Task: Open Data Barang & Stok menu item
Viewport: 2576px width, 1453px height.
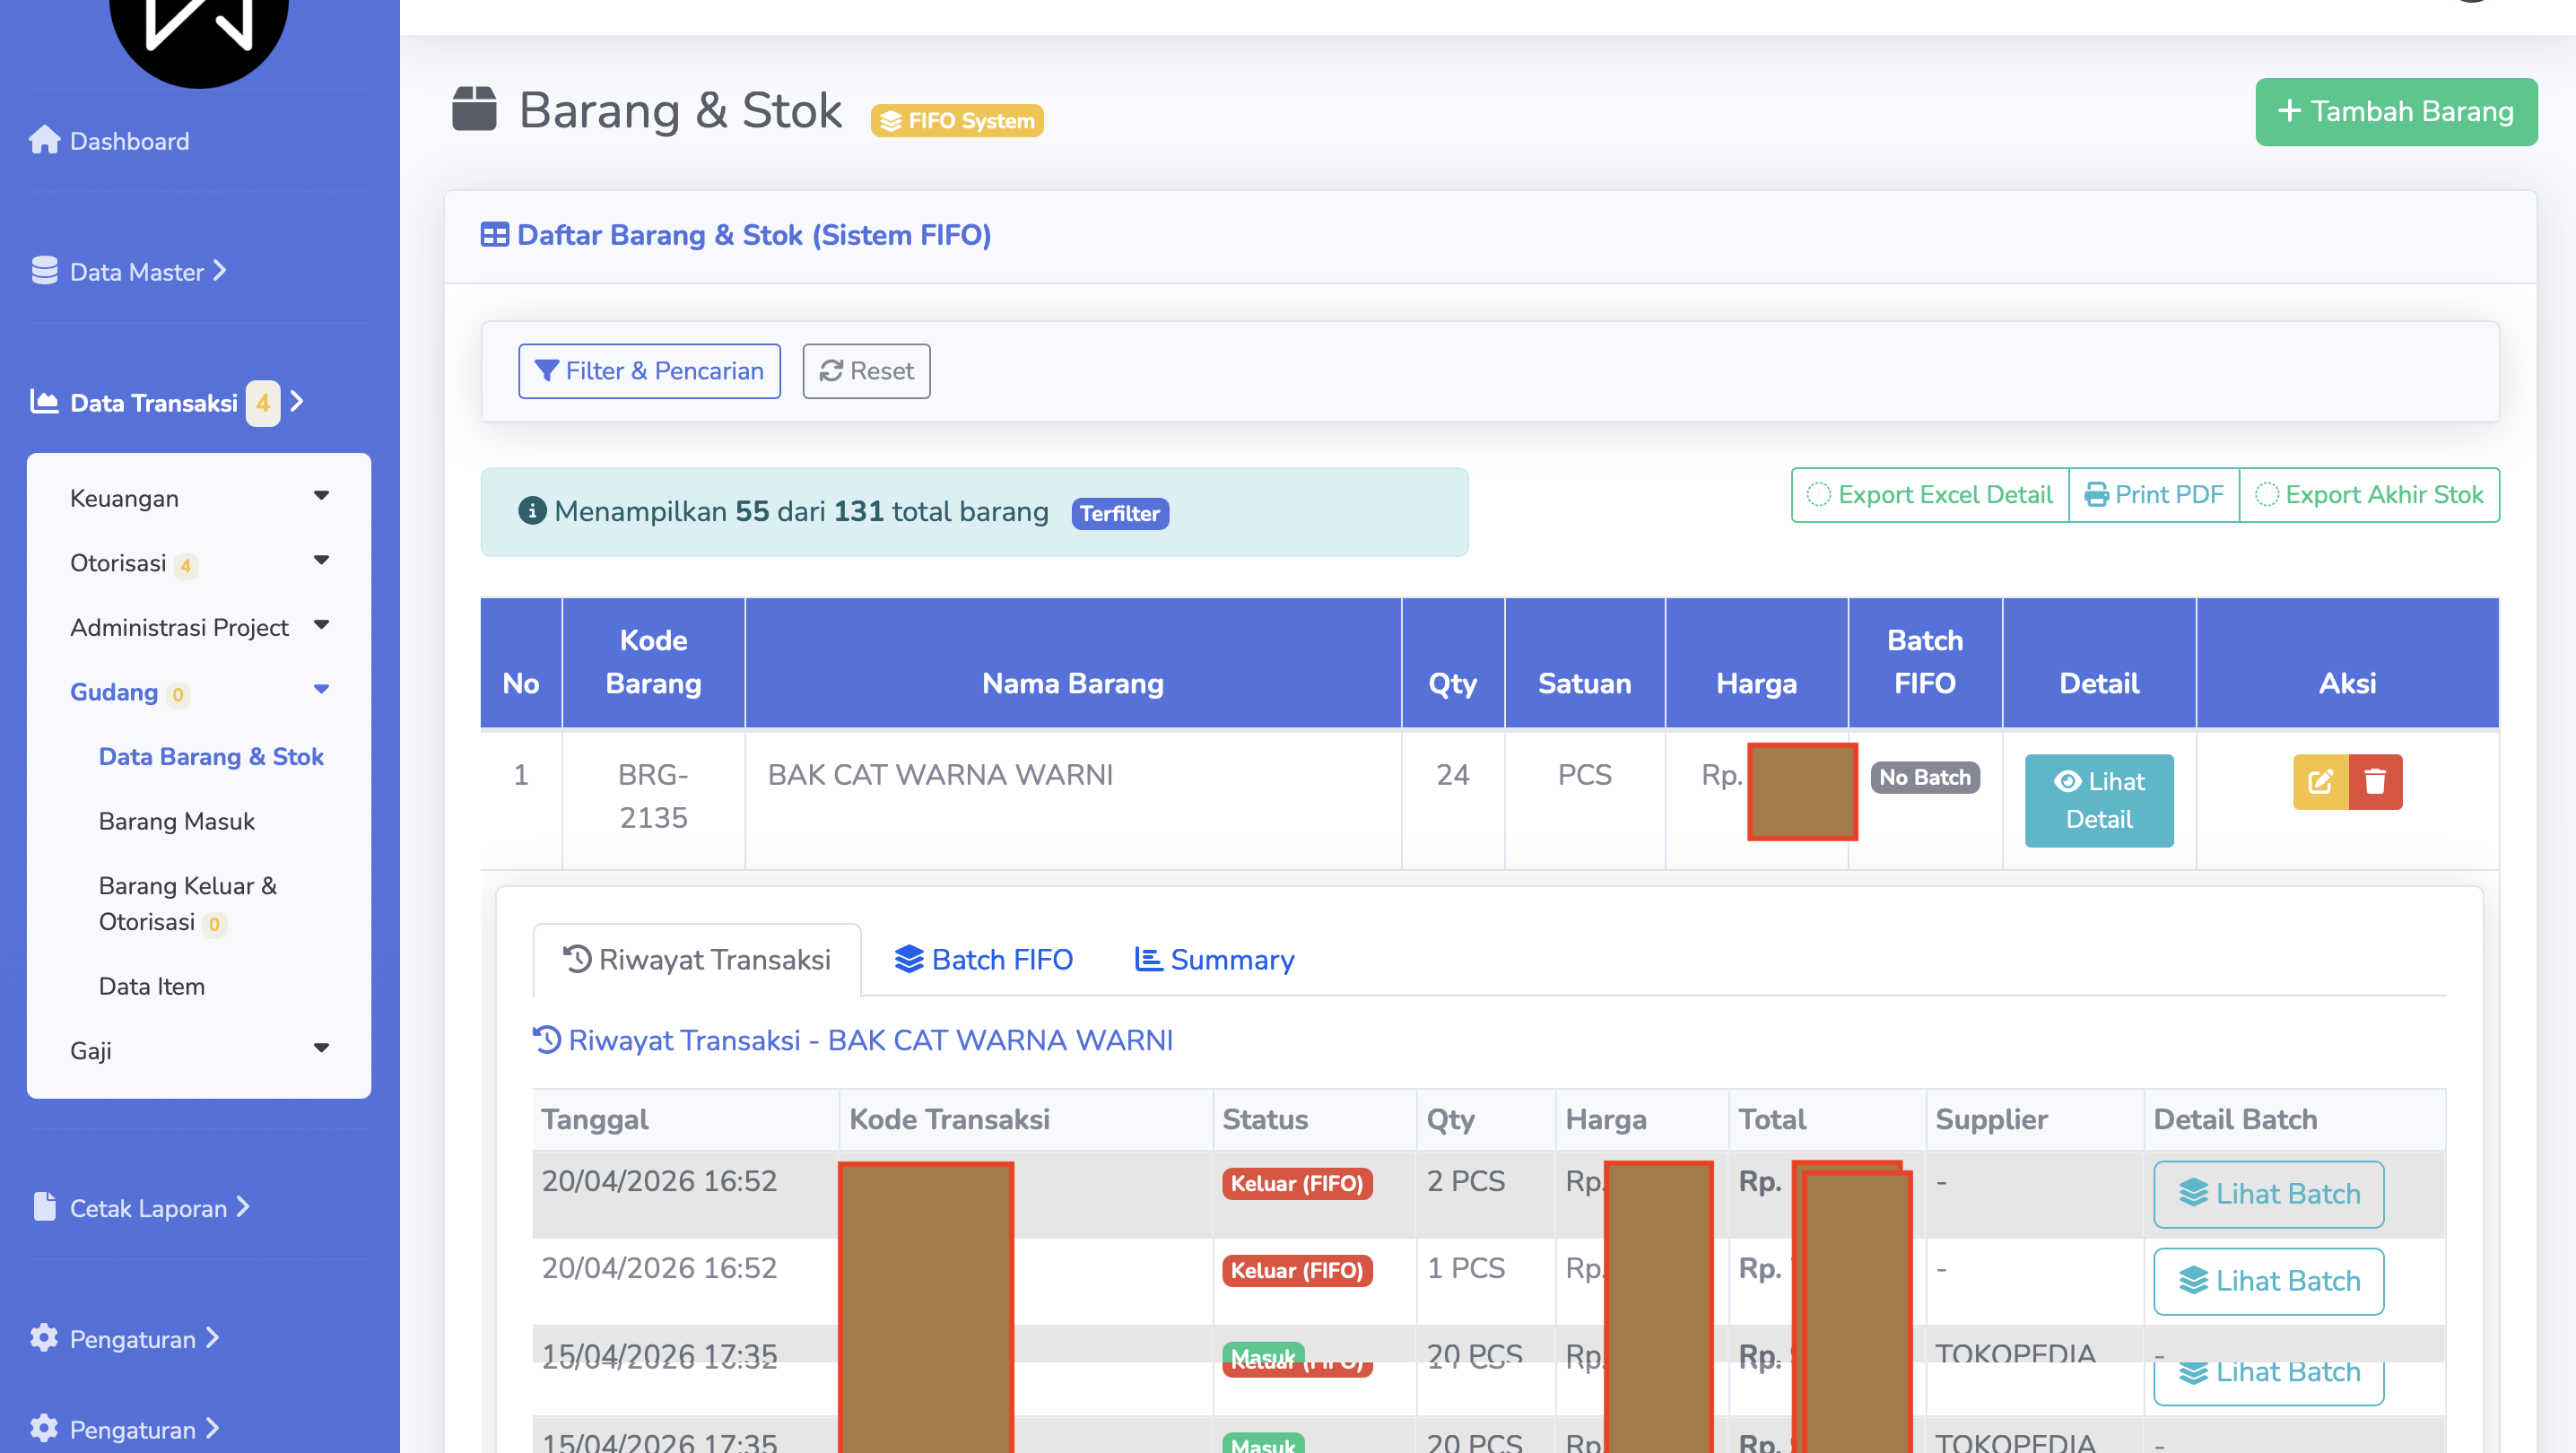Action: (x=211, y=756)
